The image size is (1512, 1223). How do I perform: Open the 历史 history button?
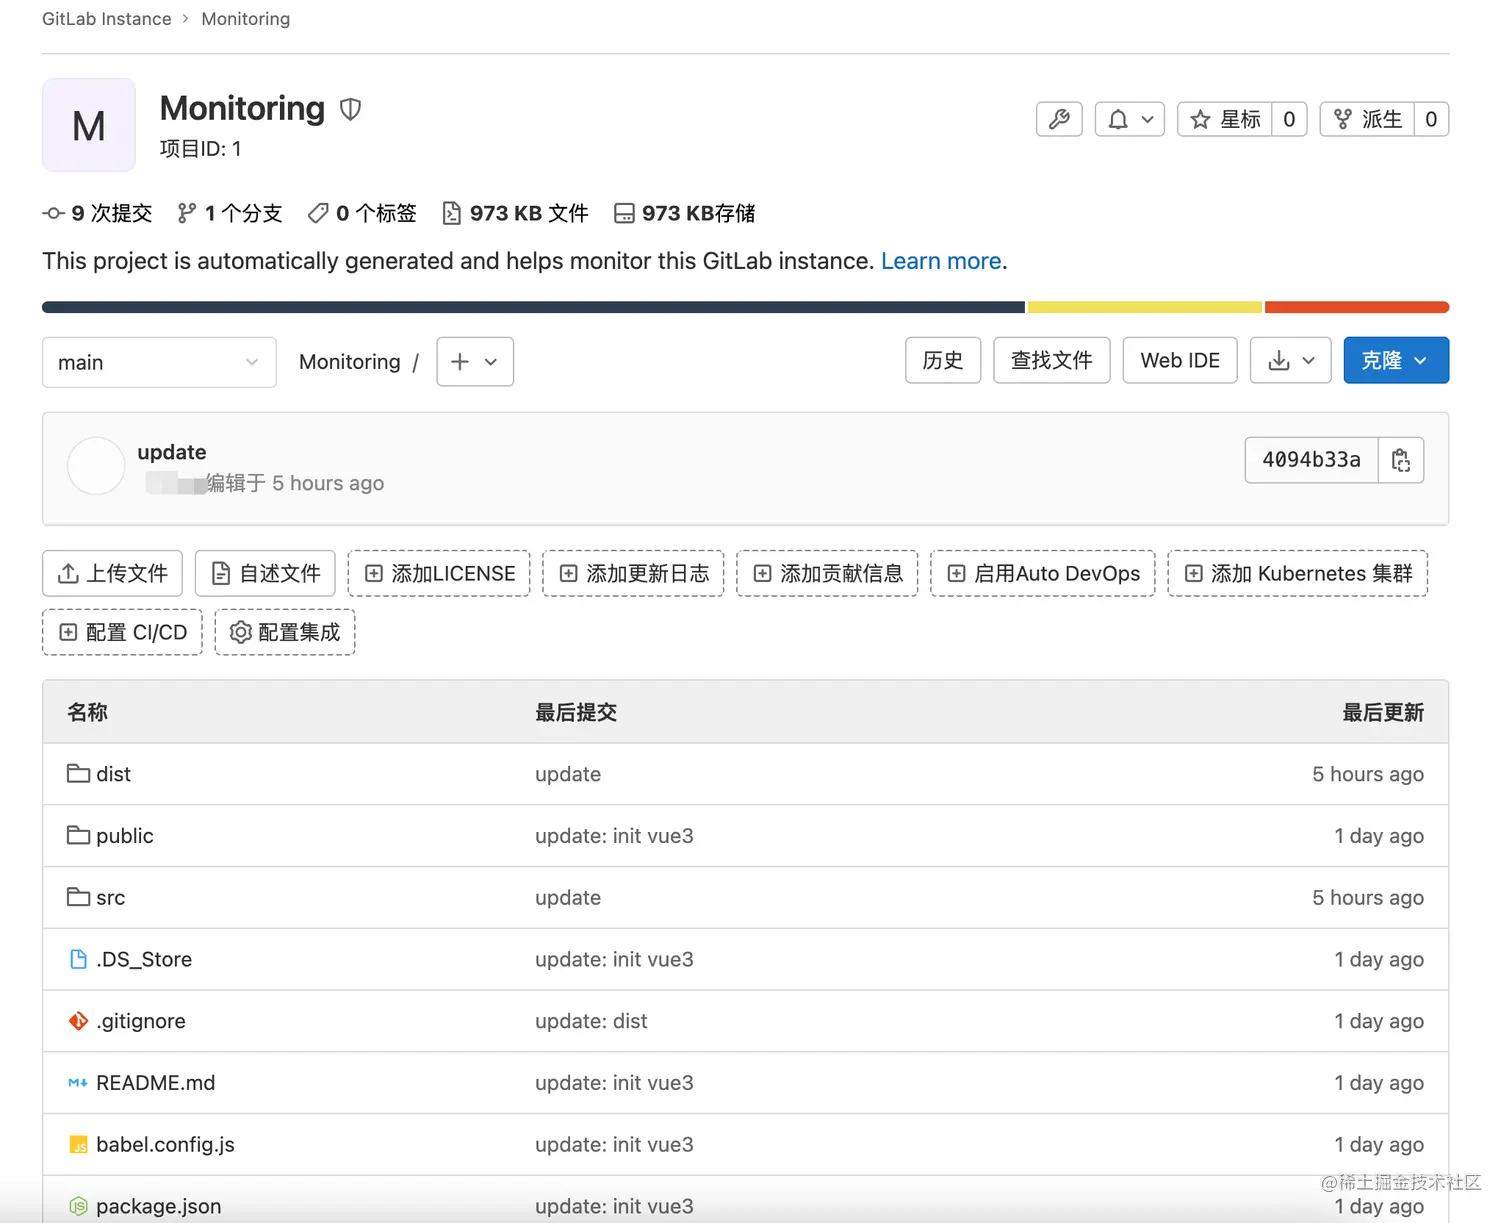(943, 360)
